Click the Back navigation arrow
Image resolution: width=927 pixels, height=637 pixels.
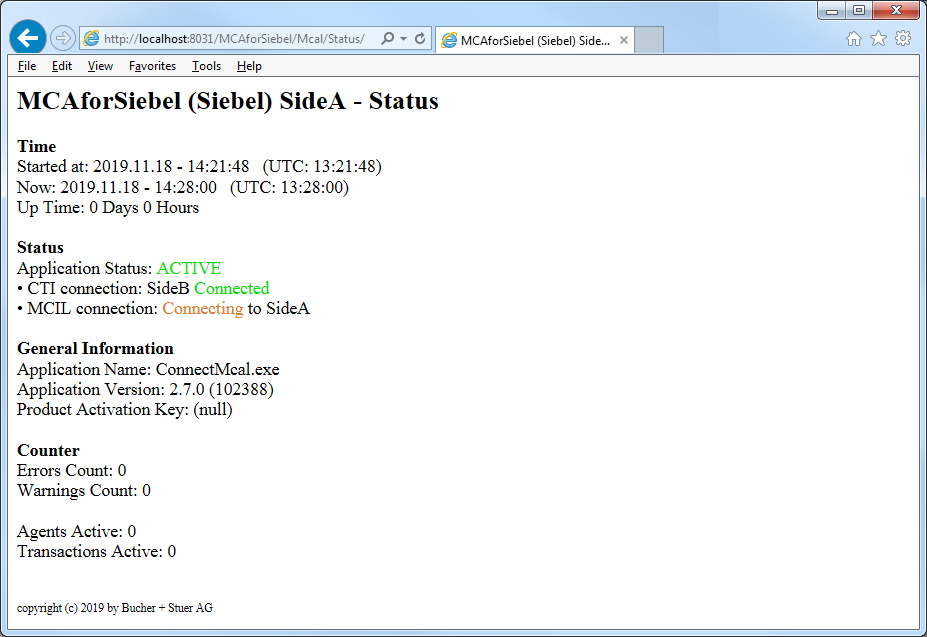point(27,37)
